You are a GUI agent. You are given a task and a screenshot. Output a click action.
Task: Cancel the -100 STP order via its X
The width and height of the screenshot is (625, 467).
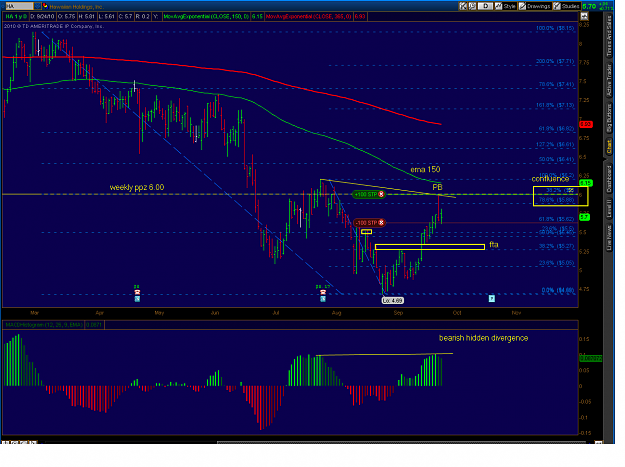[381, 223]
